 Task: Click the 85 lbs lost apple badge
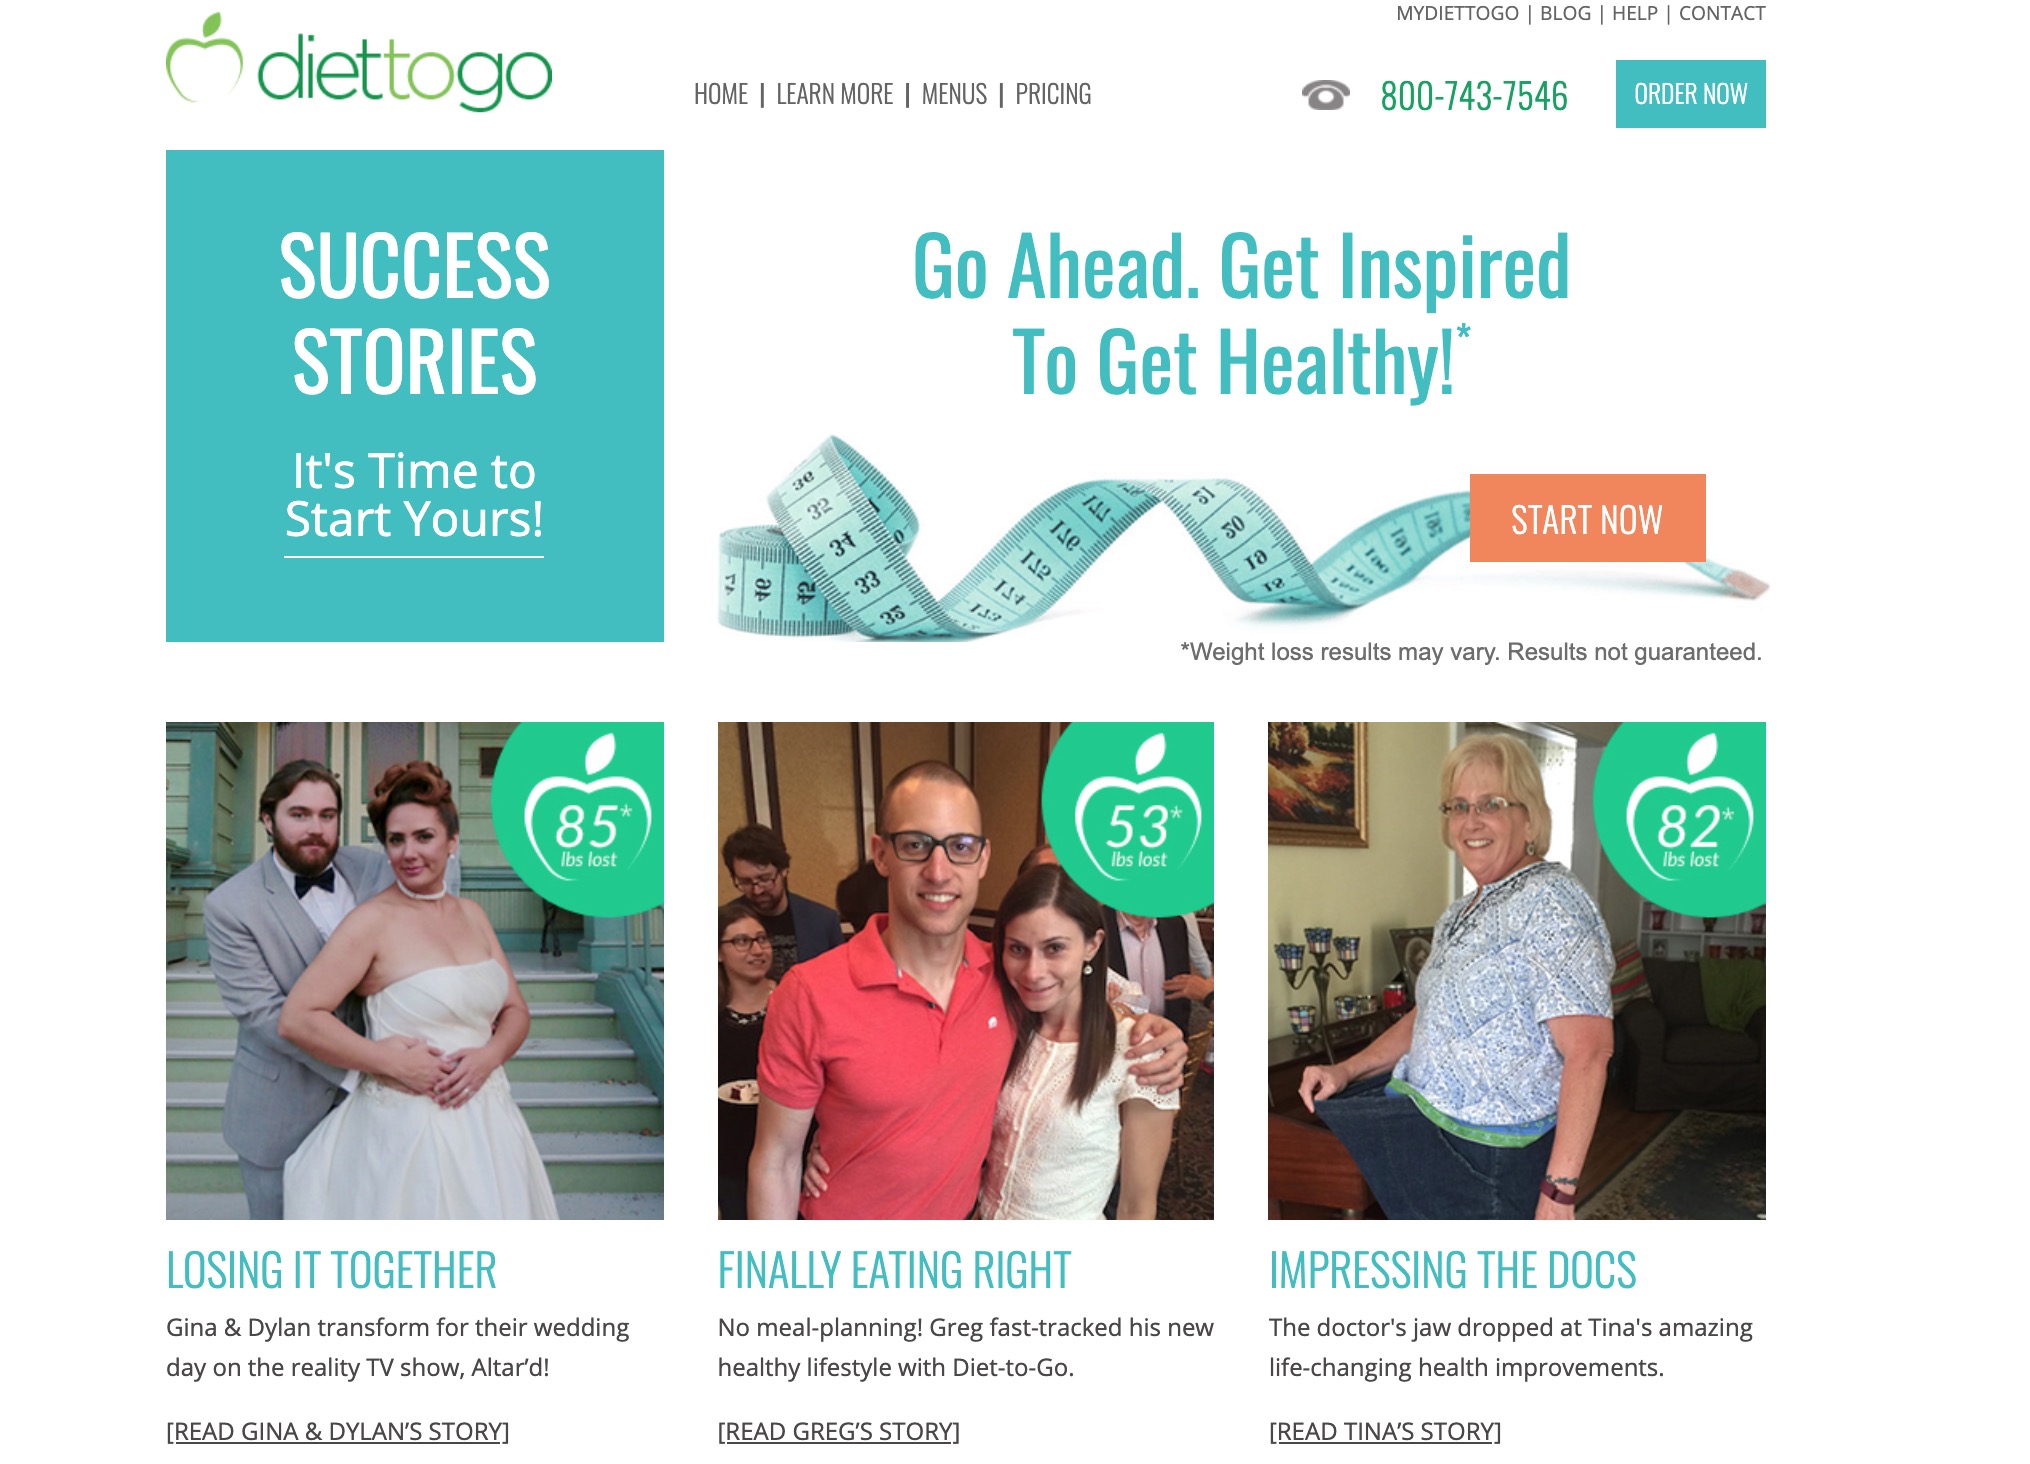[x=588, y=811]
